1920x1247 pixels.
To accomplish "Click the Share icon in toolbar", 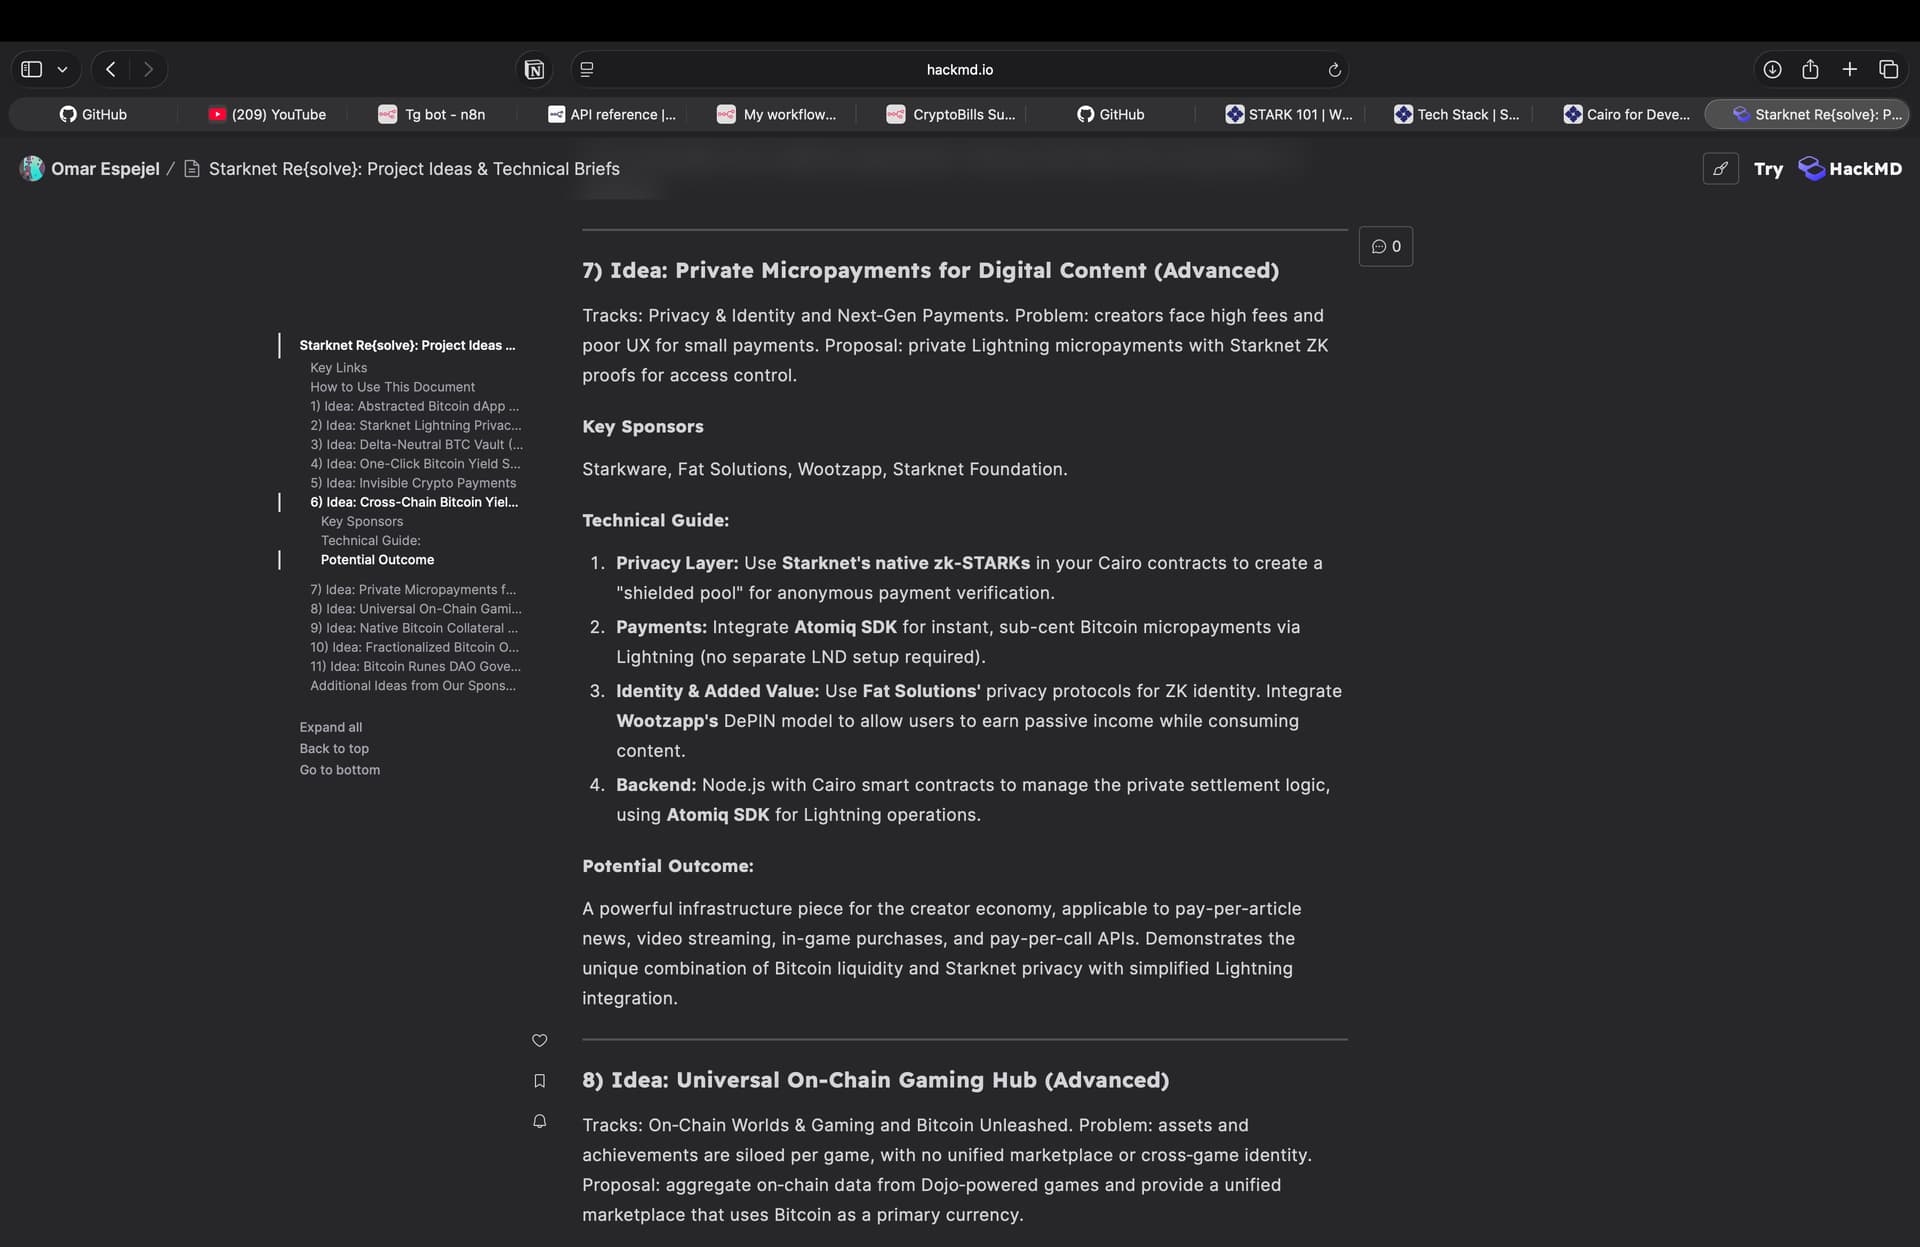I will [x=1810, y=69].
